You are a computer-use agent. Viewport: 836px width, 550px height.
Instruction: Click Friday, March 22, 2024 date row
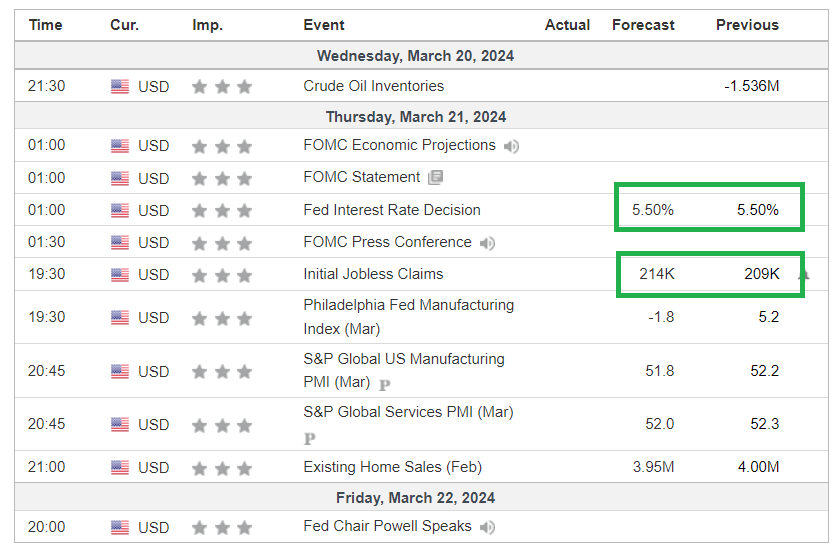pos(421,498)
